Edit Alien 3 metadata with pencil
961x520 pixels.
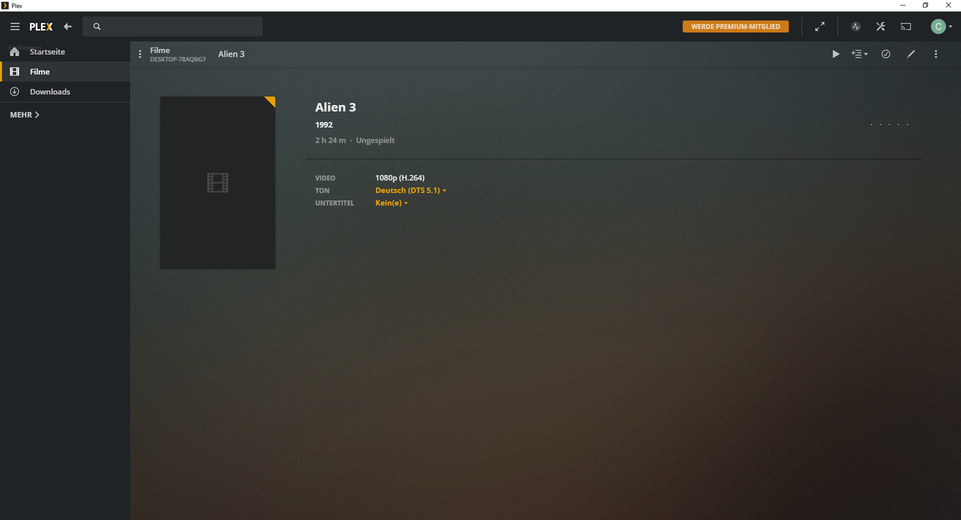click(x=911, y=54)
